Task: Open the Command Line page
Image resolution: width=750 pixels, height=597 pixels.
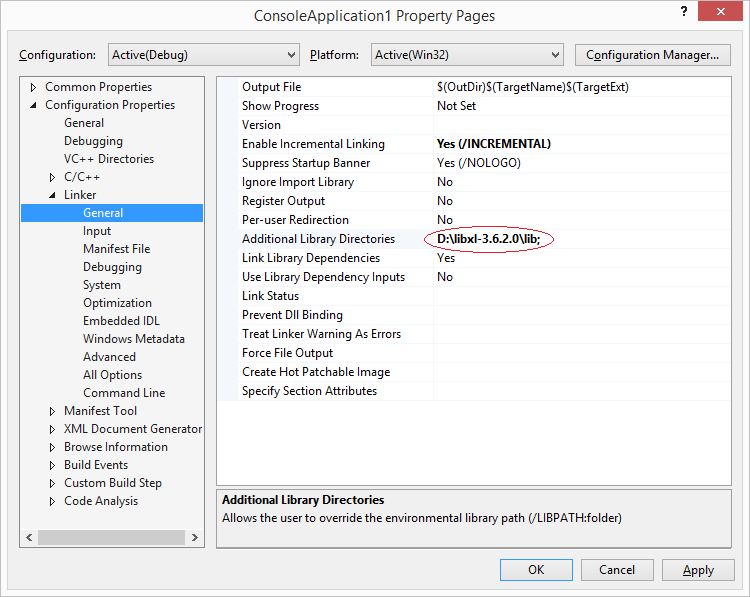Action: point(124,393)
